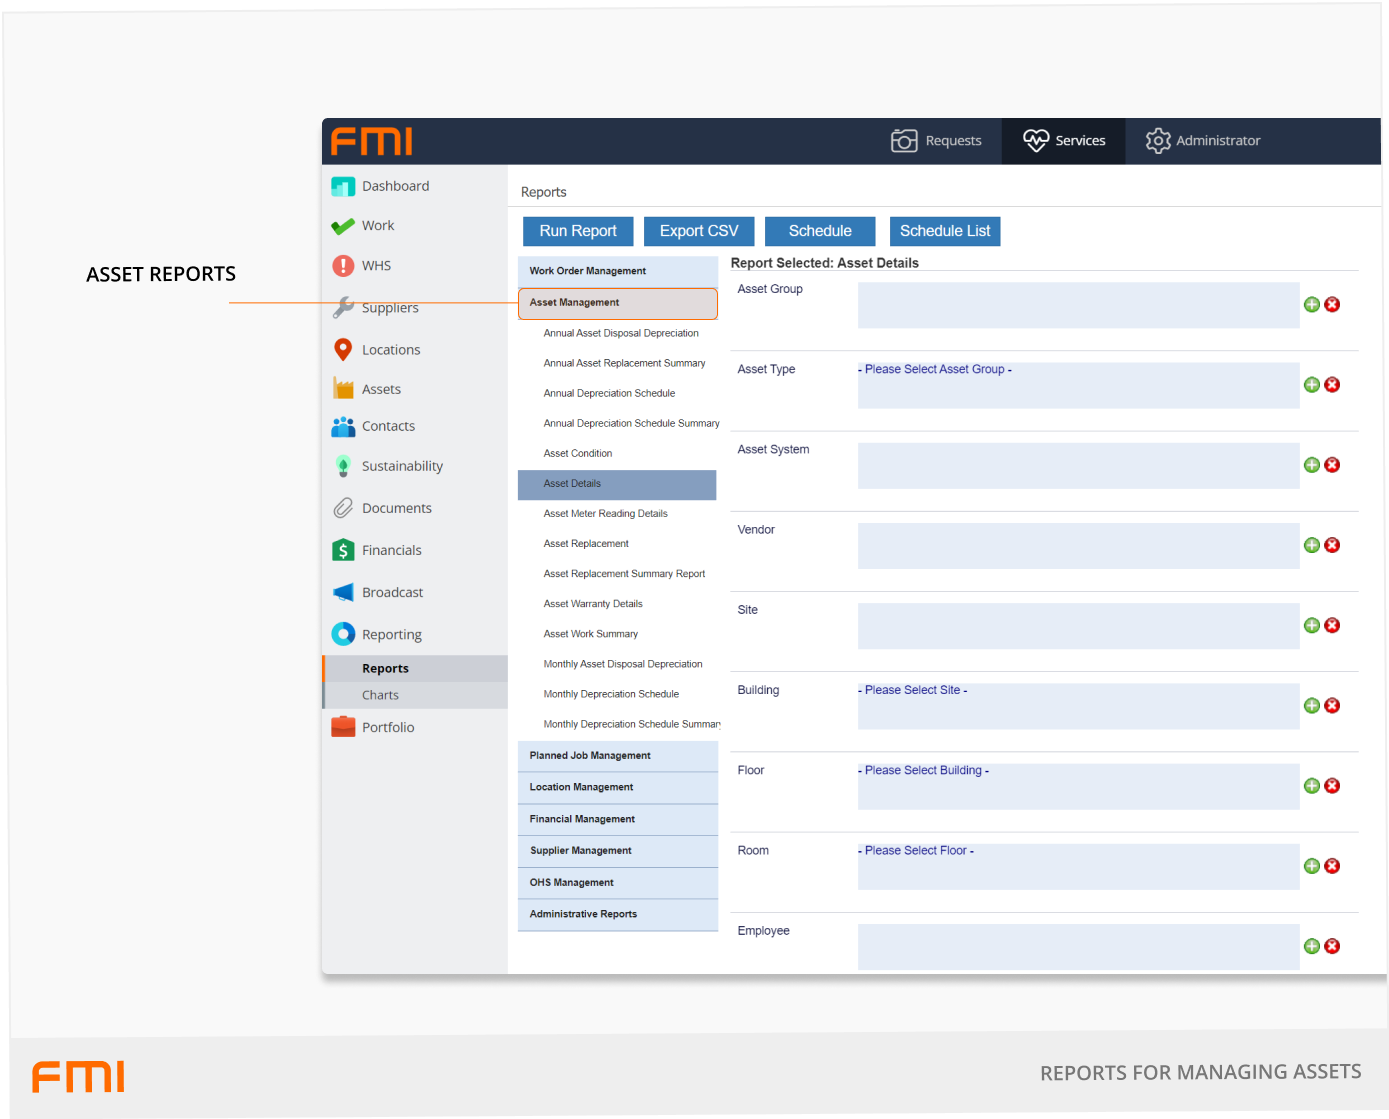Click the Administrator gear icon

click(1157, 141)
